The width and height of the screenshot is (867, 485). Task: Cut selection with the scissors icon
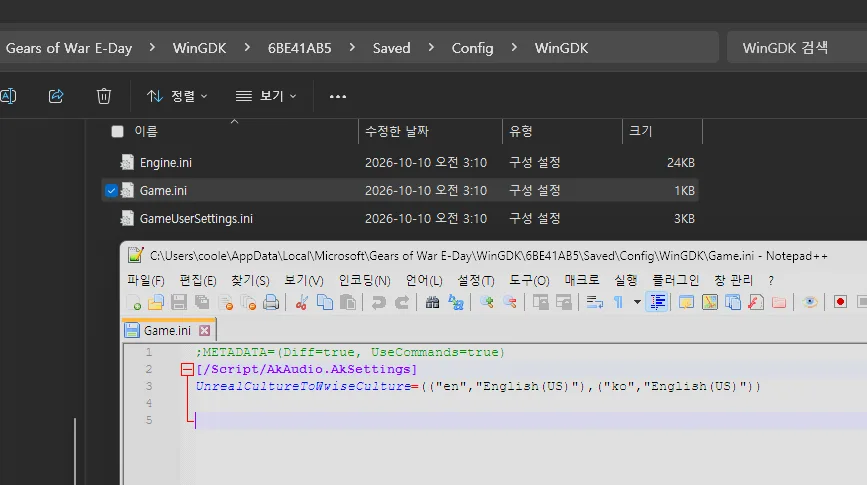302,303
